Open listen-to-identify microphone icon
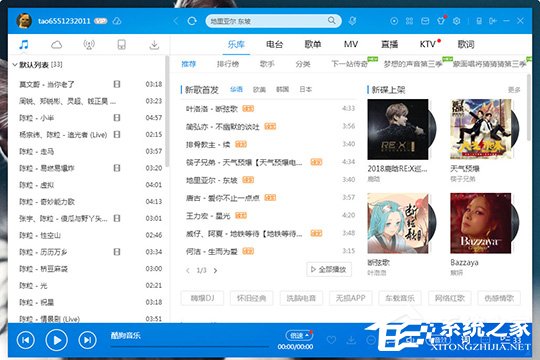540x360 pixels. [x=352, y=21]
